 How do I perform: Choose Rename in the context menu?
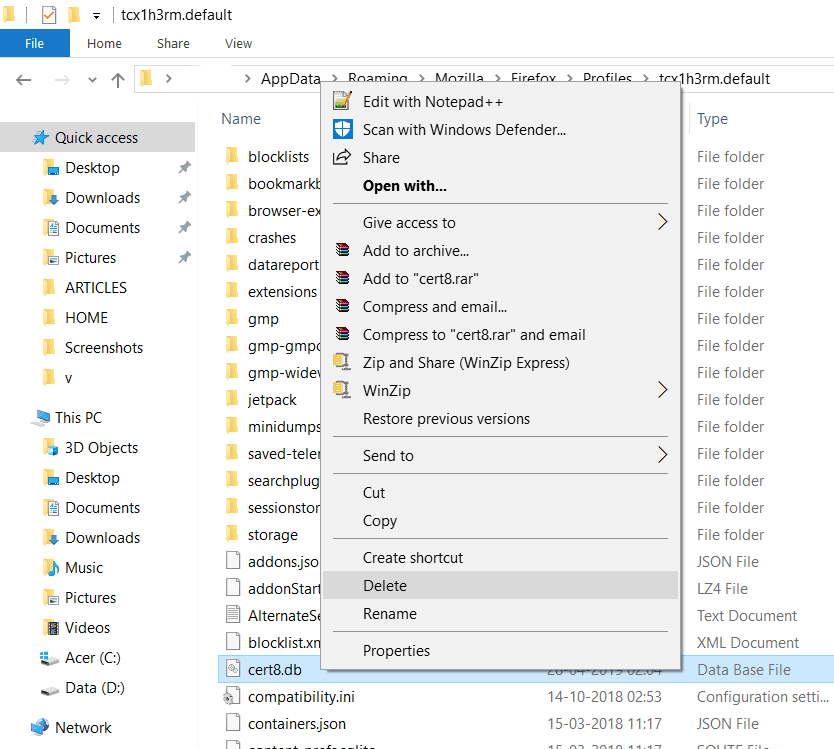(390, 614)
